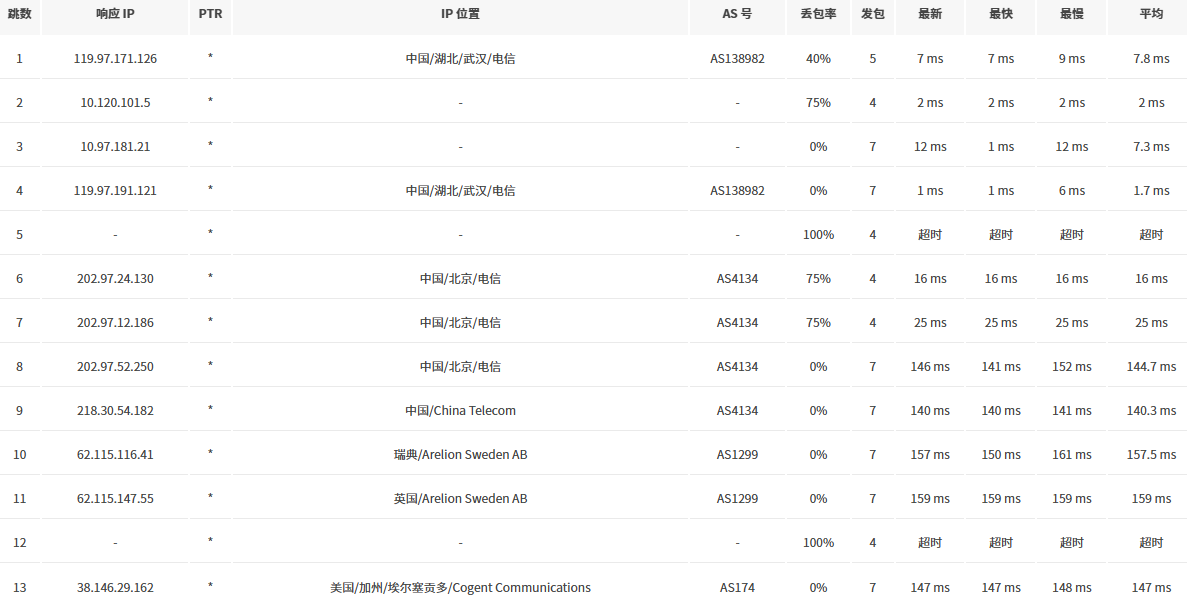Click location 美国/加州/埃尔塞贡多/Cogent Communications
Image resolution: width=1187 pixels, height=604 pixels.
coord(460,587)
